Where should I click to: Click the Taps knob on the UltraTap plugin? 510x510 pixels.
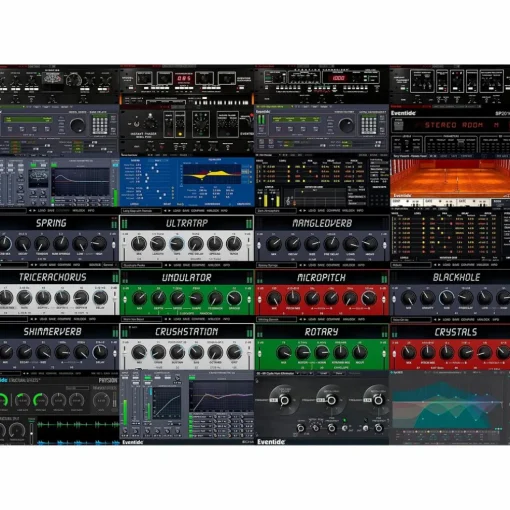[177, 244]
